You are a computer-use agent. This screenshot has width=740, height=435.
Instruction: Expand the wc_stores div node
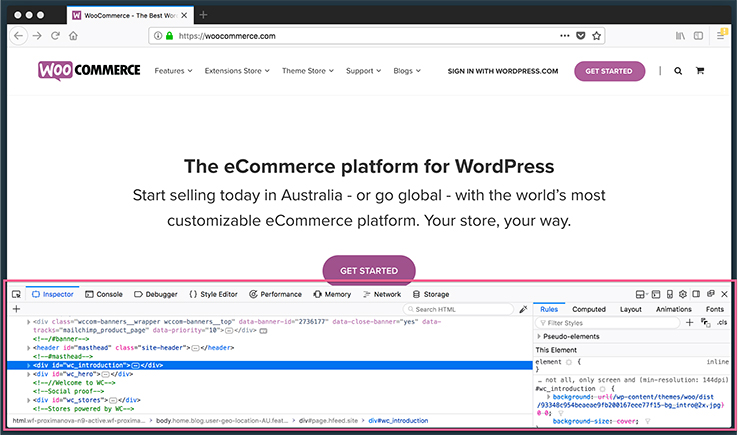[29, 400]
